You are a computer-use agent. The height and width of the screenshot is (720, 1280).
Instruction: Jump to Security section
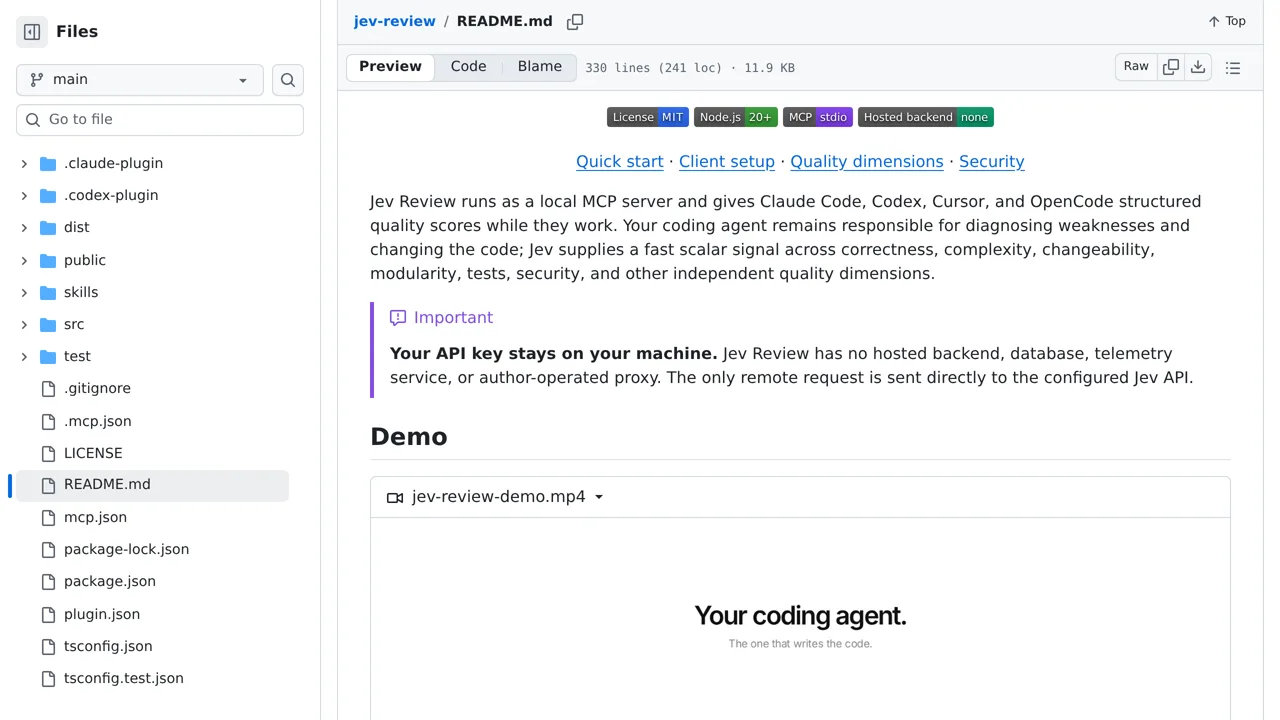992,161
